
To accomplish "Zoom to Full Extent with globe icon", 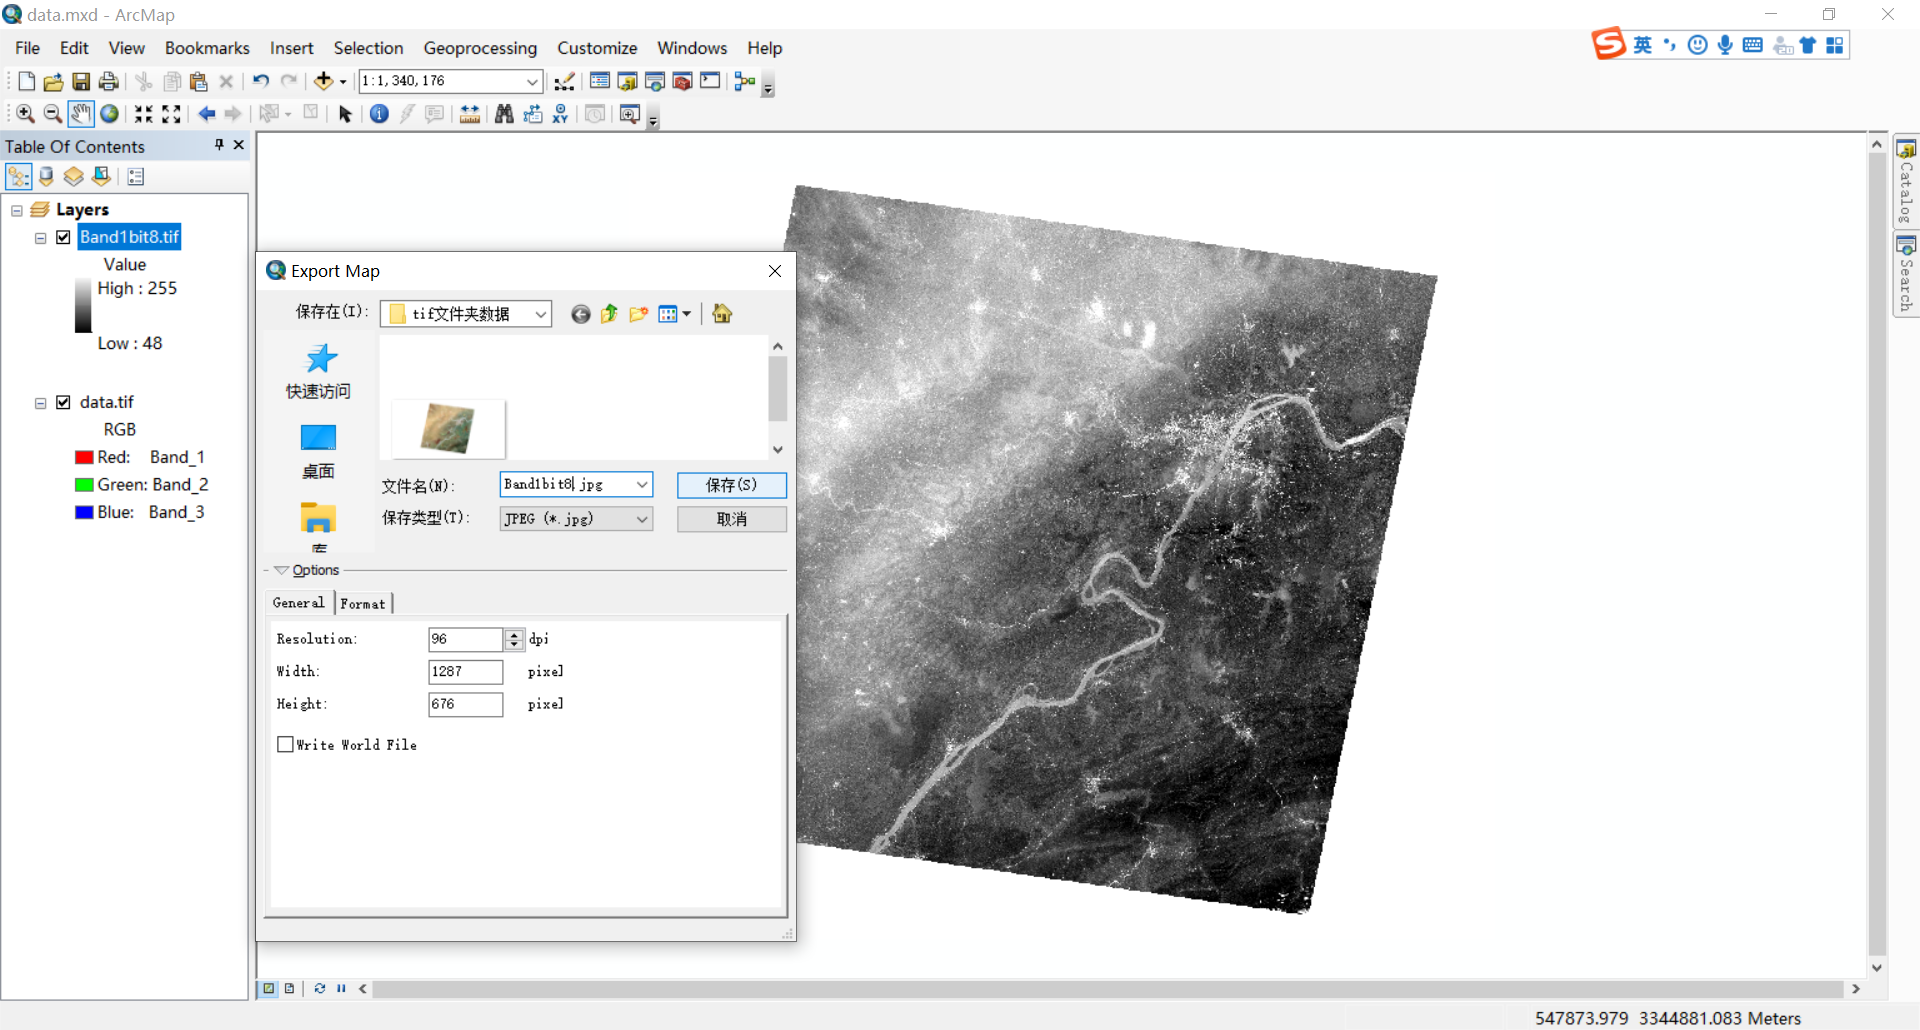I will click(109, 114).
